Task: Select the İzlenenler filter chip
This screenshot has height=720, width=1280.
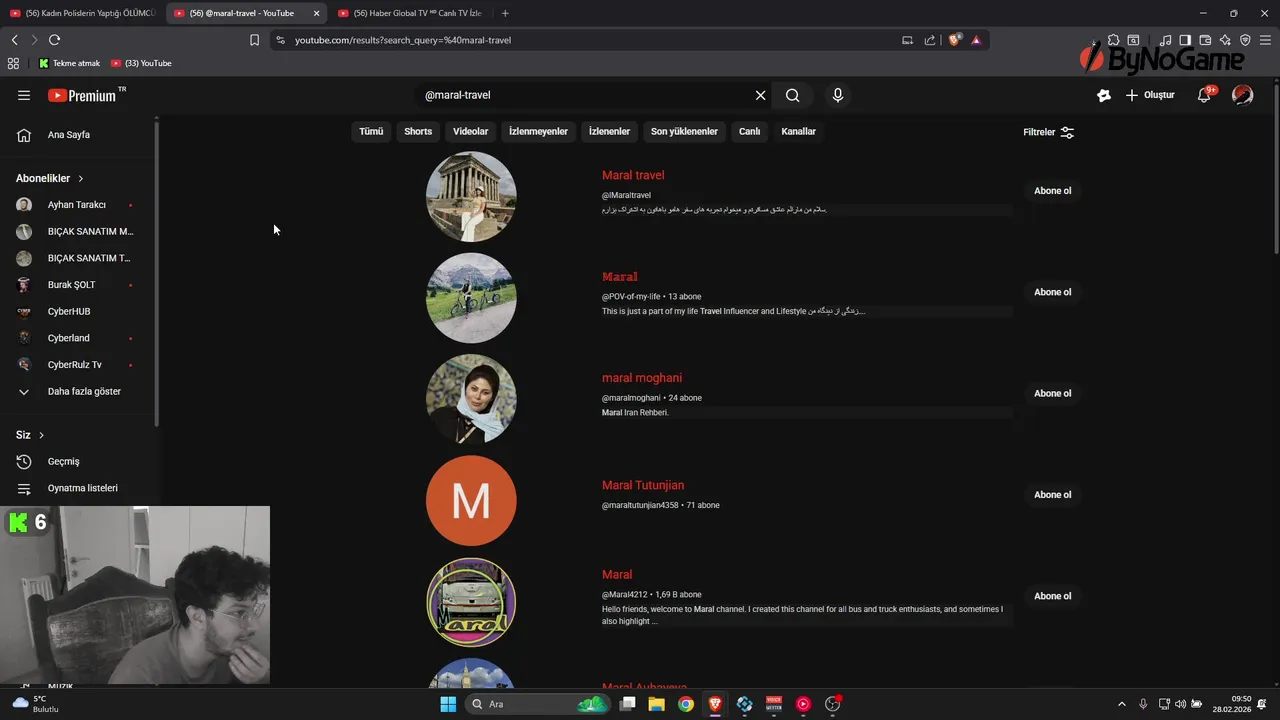Action: coord(609,132)
